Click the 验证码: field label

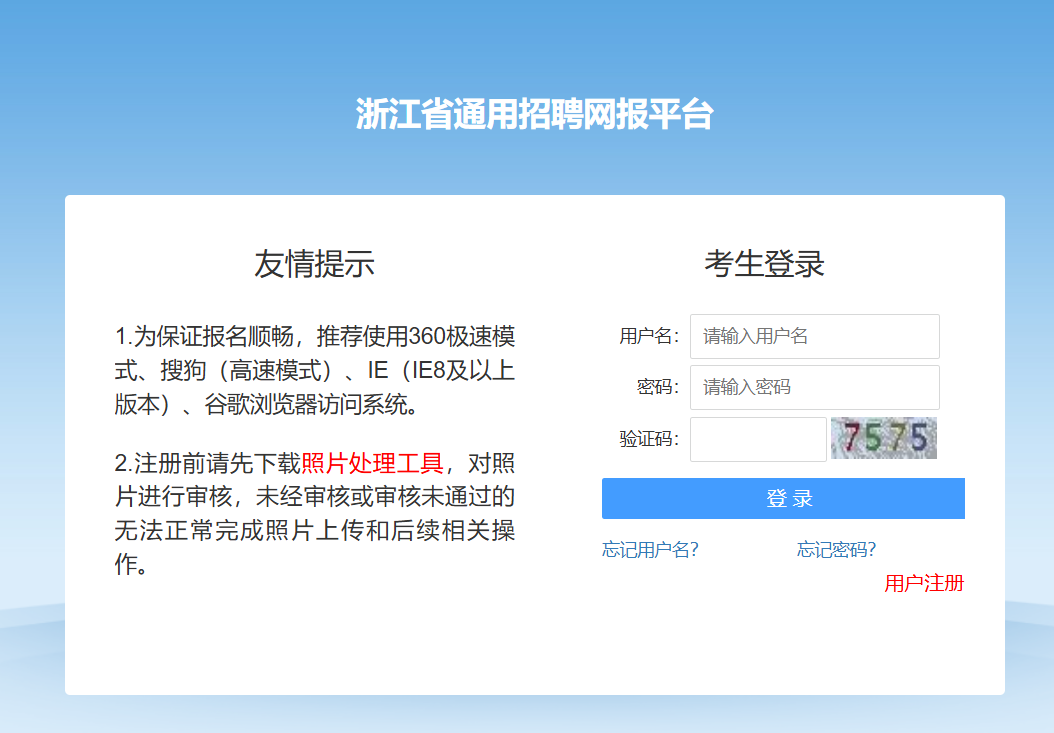pyautogui.click(x=649, y=439)
